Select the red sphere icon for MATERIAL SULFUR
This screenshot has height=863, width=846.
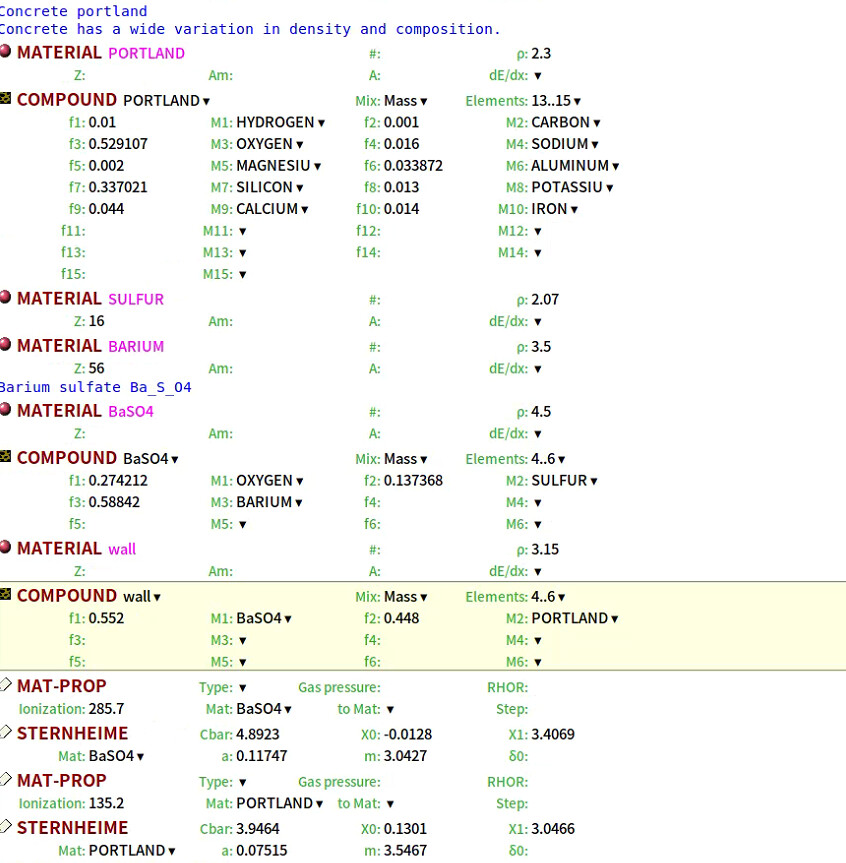pos(6,297)
